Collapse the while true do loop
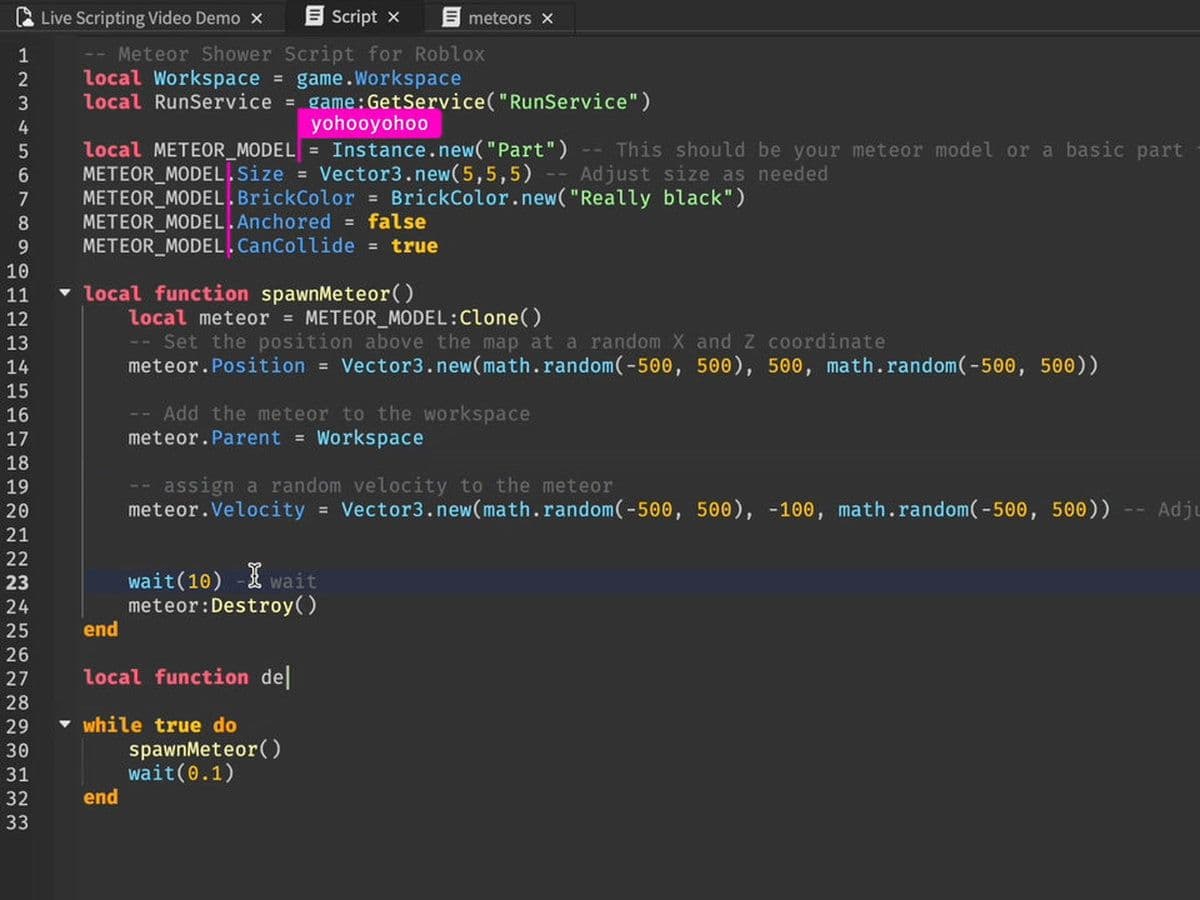Screen dimensions: 1200x900 64,725
